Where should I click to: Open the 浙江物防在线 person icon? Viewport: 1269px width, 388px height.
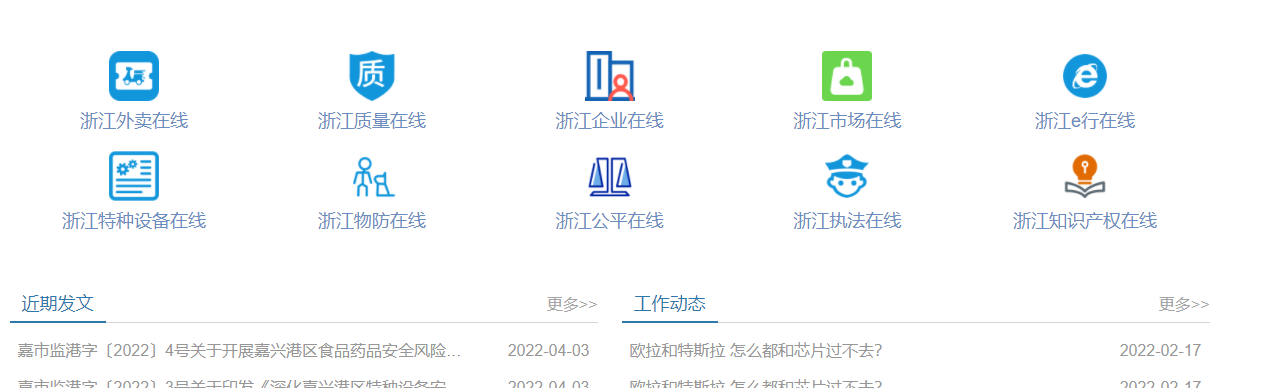pos(372,176)
